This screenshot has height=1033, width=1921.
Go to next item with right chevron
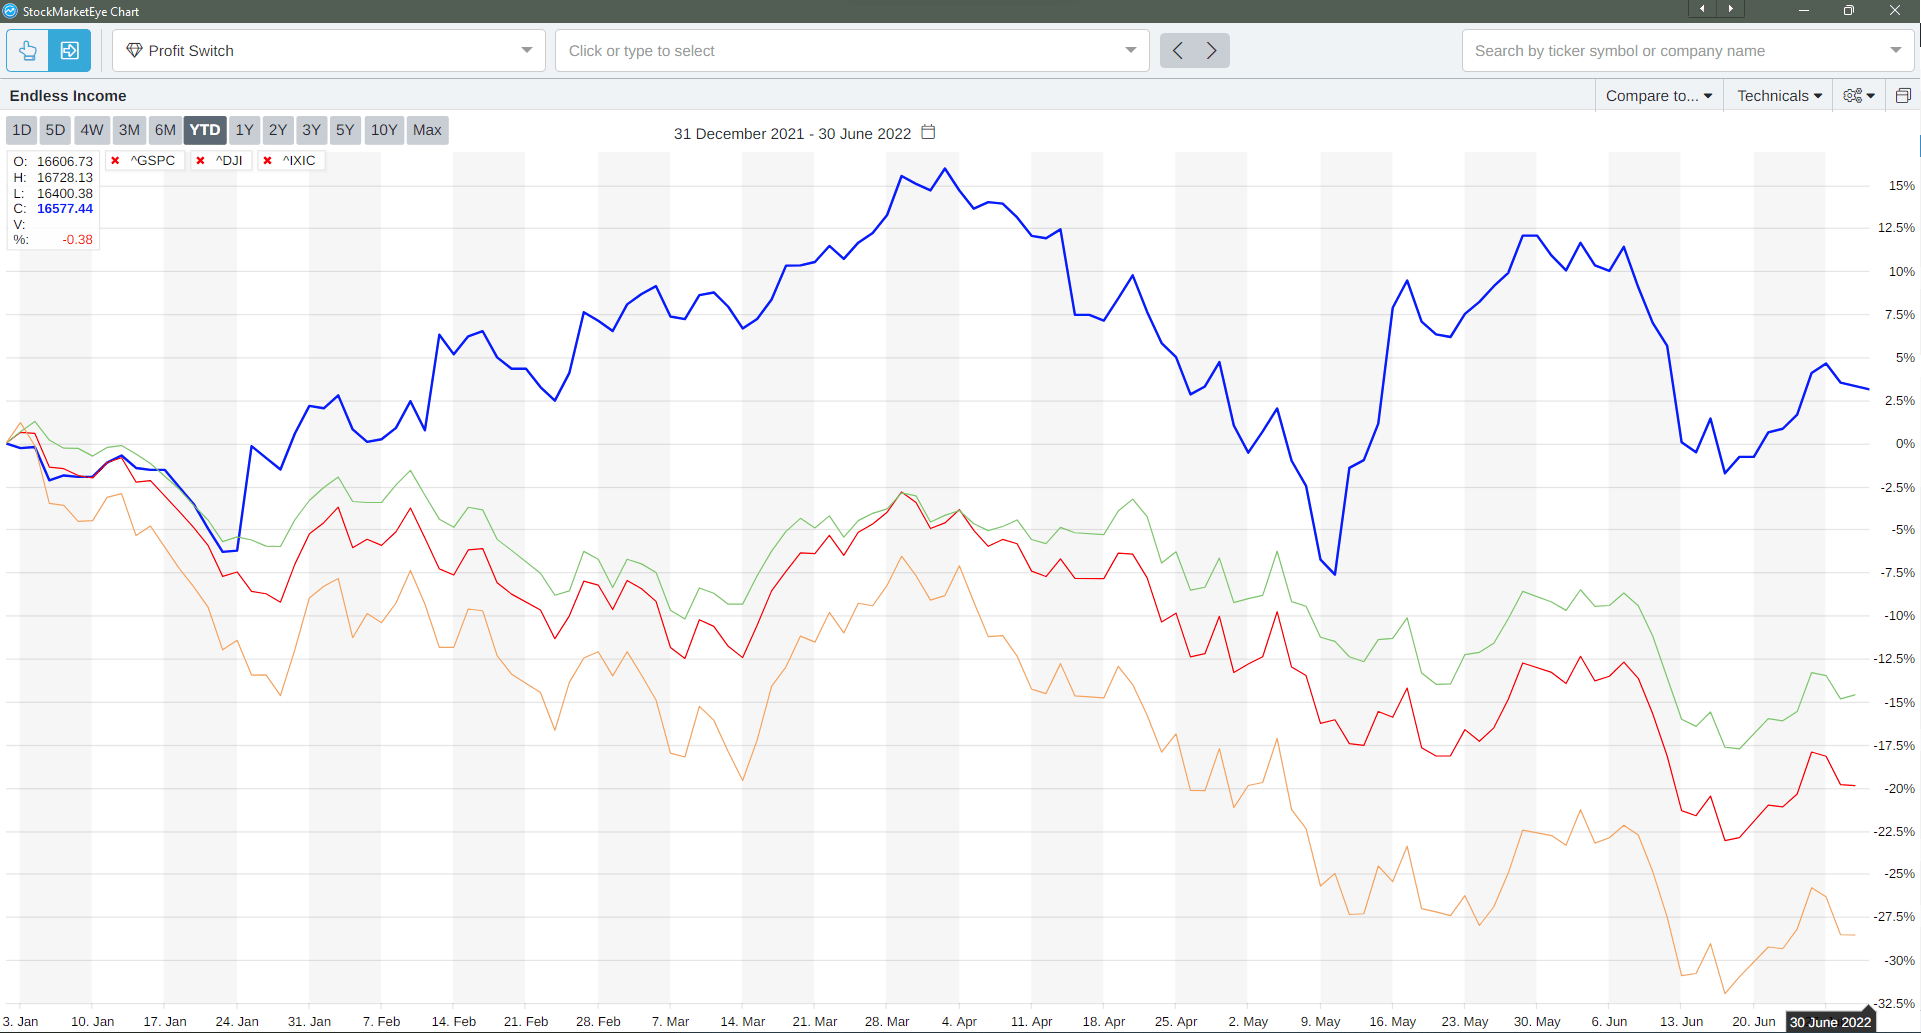coord(1212,50)
